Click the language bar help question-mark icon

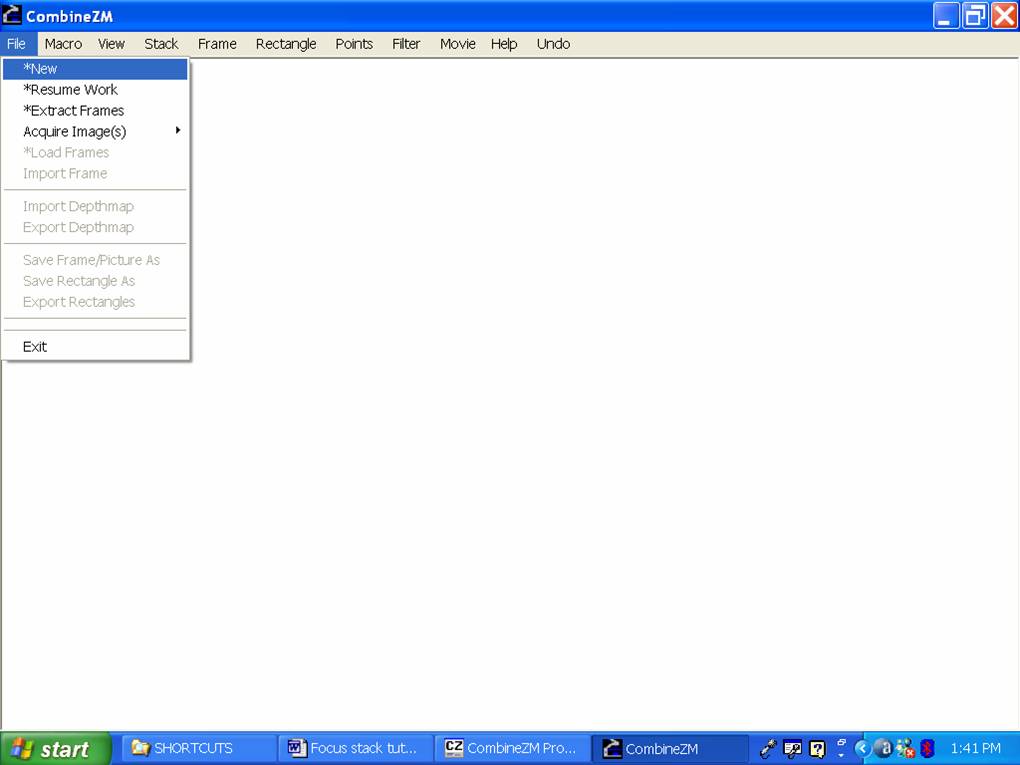pos(817,749)
